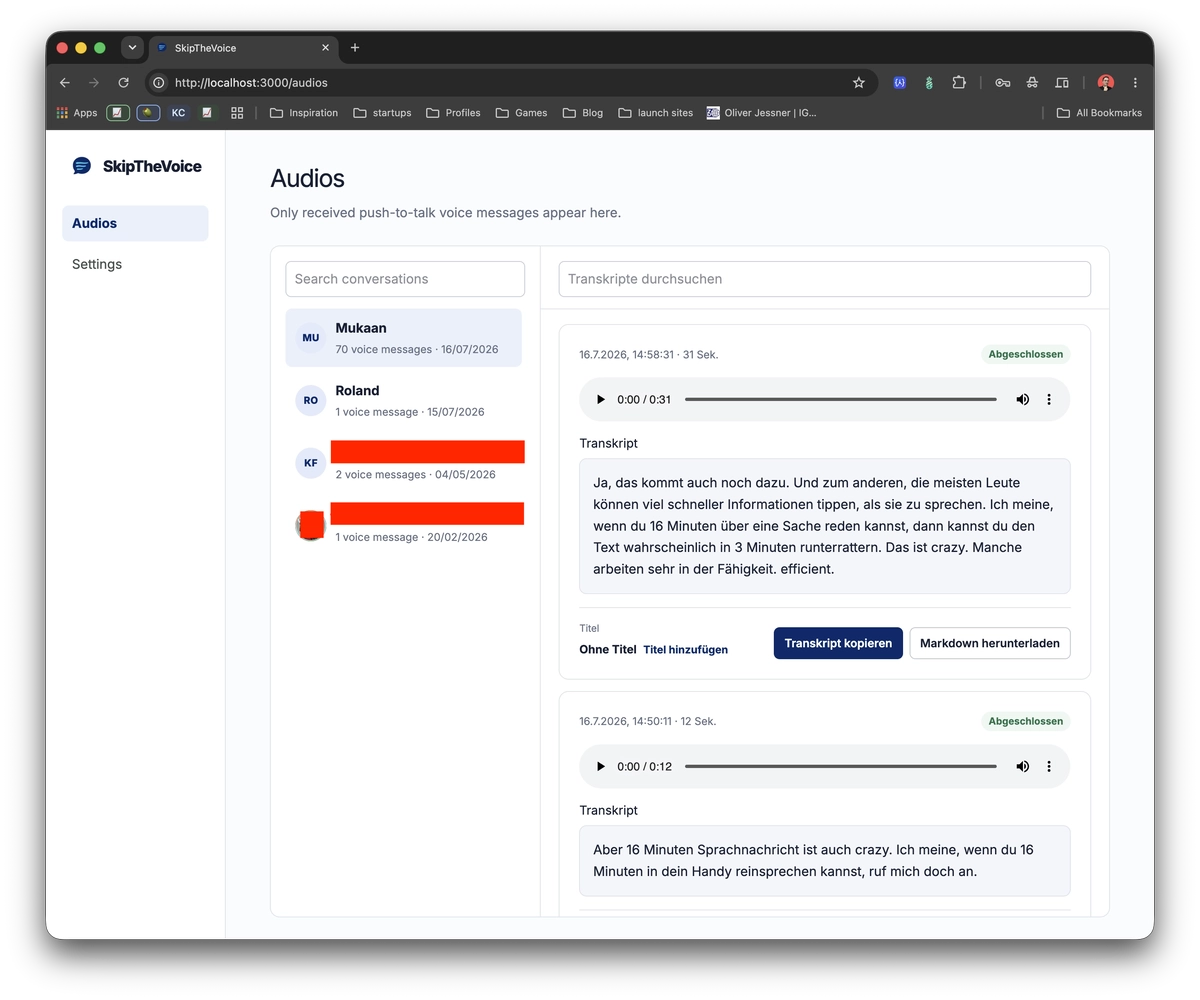Select the Mukaan conversation

[404, 338]
